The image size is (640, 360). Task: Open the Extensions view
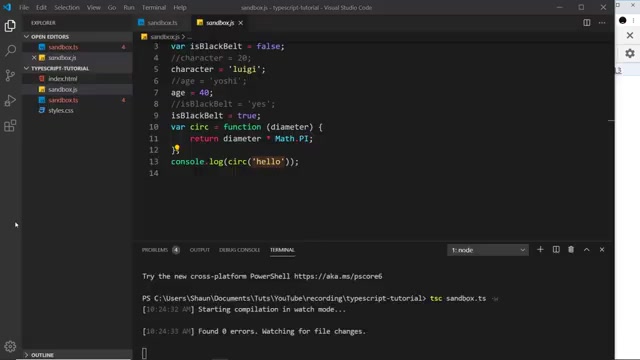10,126
